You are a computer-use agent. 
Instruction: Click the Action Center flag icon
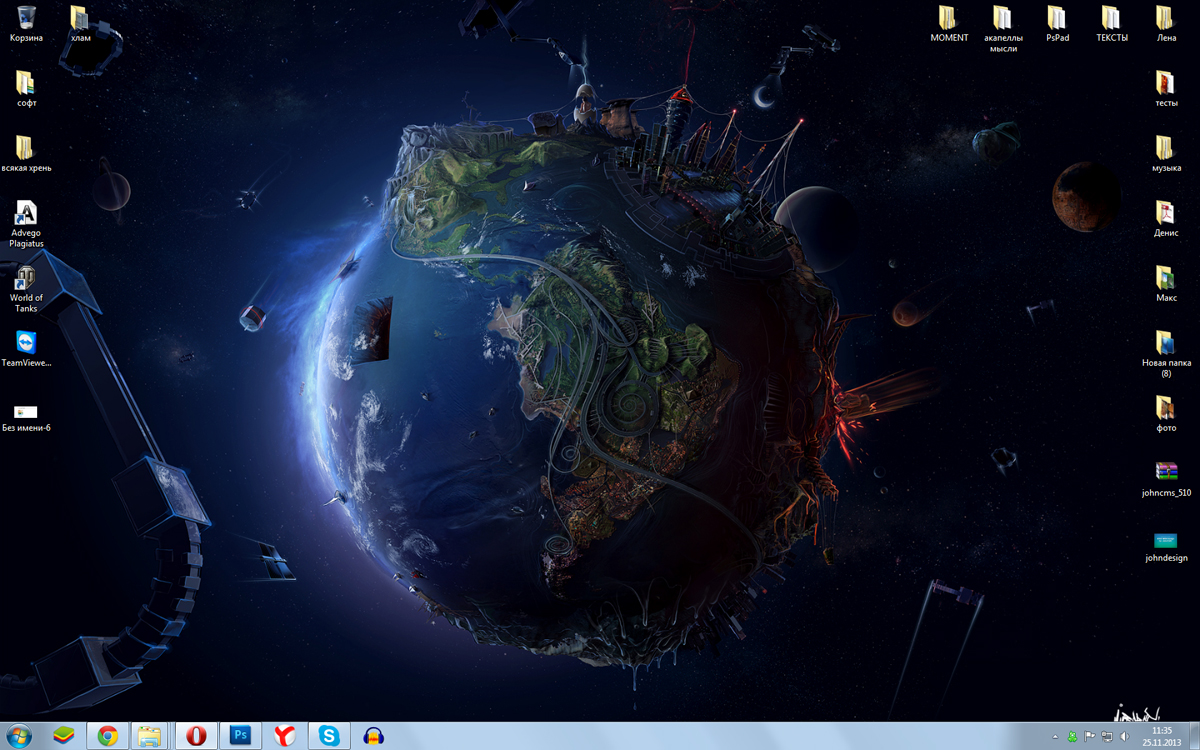(1090, 737)
